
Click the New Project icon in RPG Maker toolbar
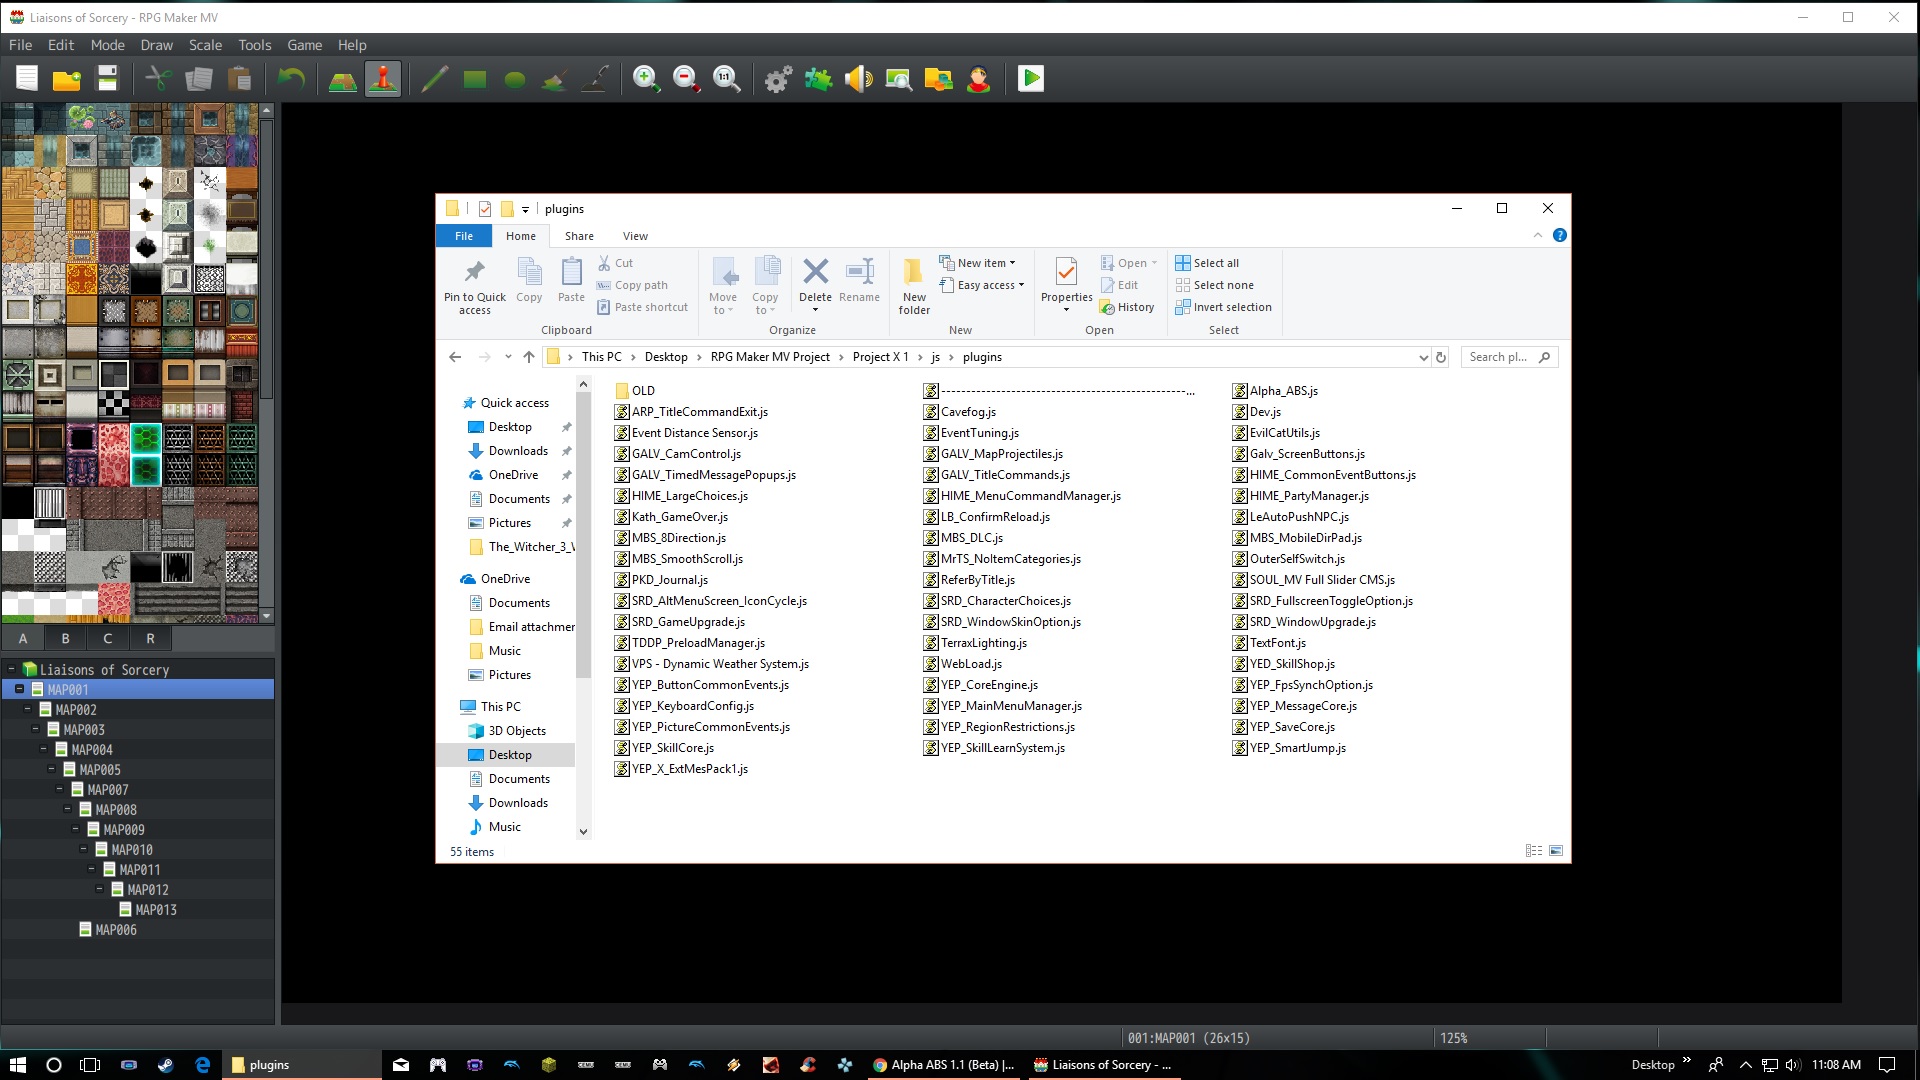pos(27,79)
